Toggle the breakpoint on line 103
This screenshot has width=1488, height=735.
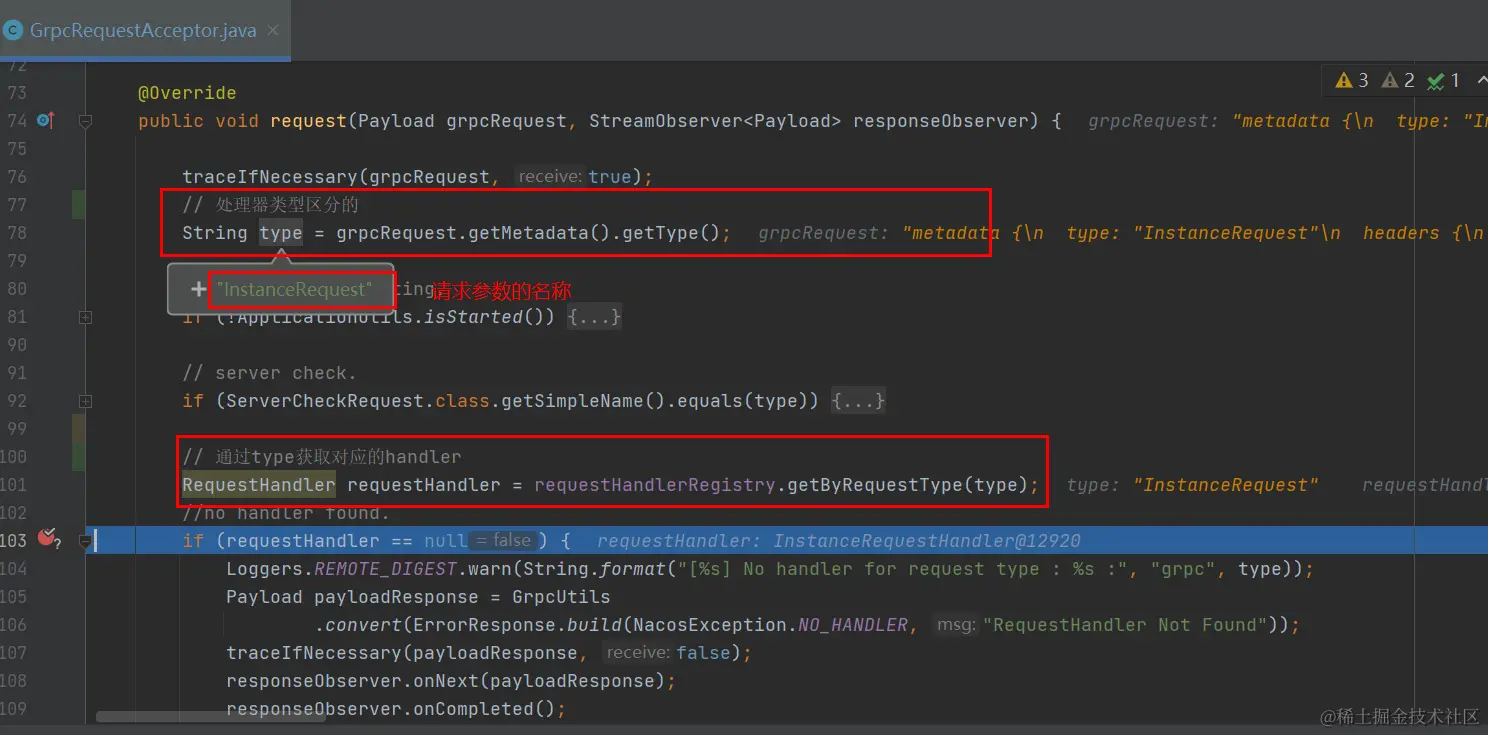(x=47, y=539)
